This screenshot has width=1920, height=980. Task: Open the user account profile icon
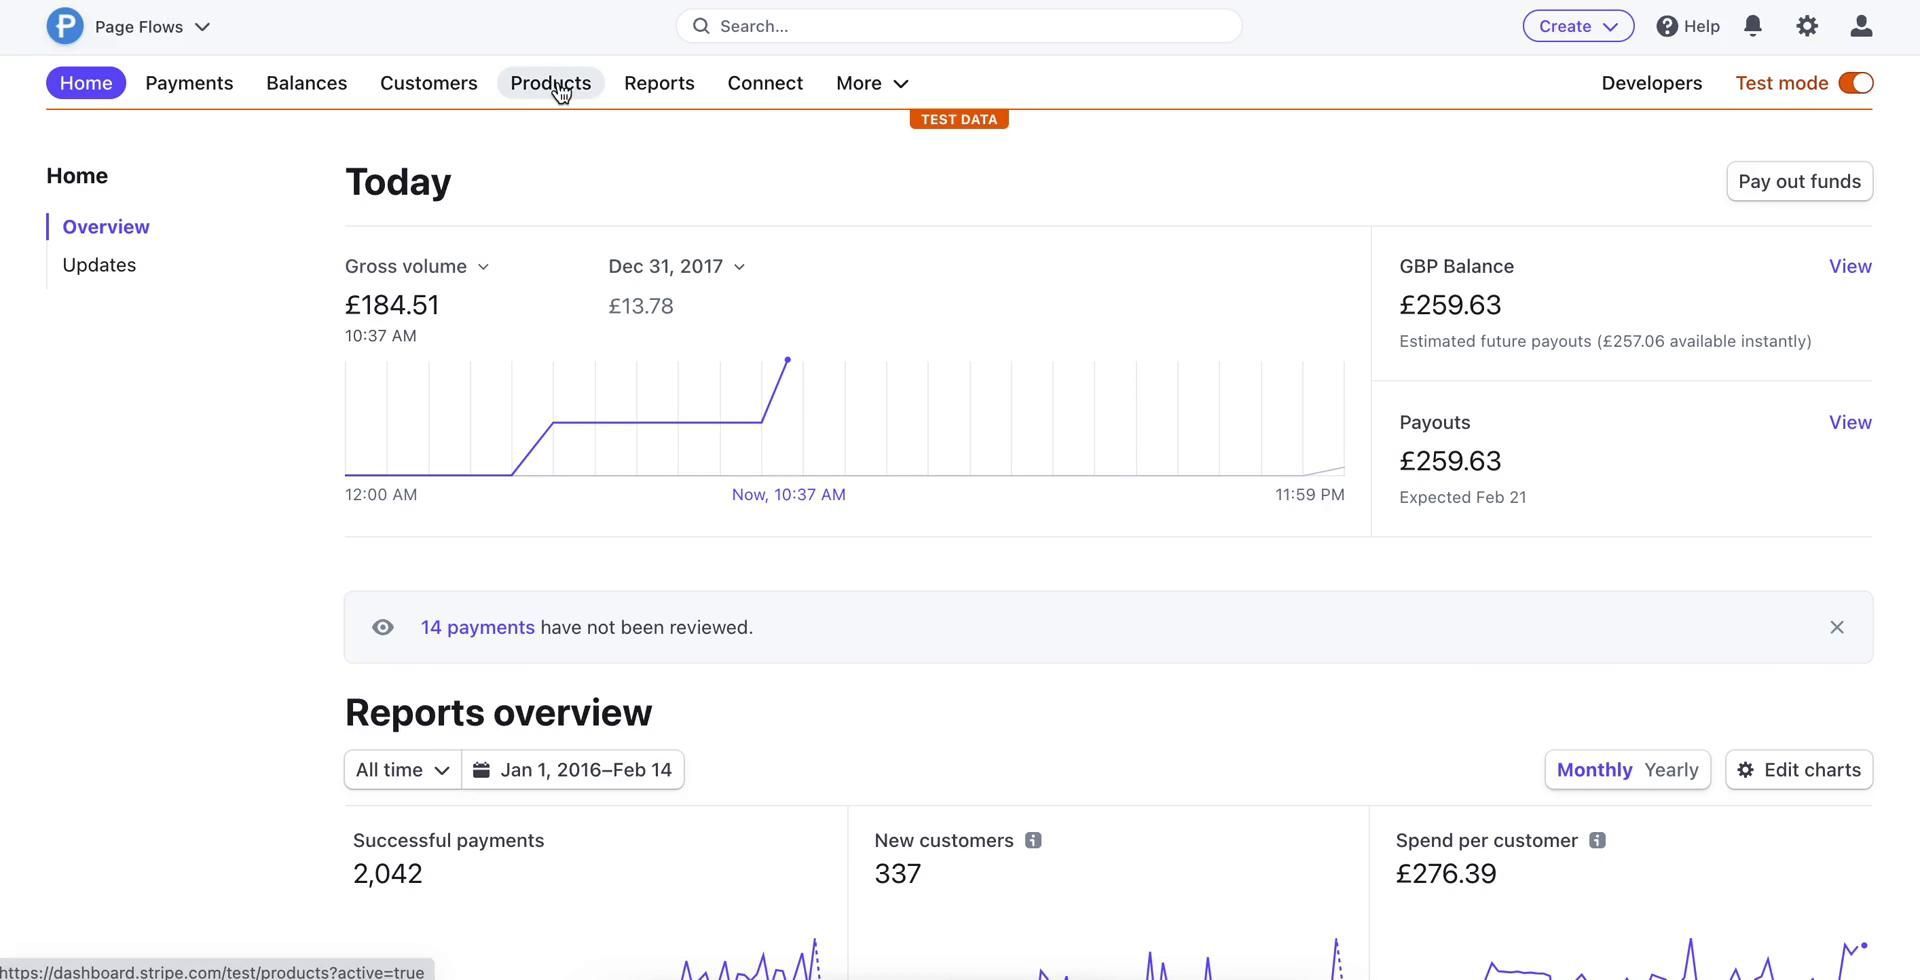pyautogui.click(x=1860, y=27)
